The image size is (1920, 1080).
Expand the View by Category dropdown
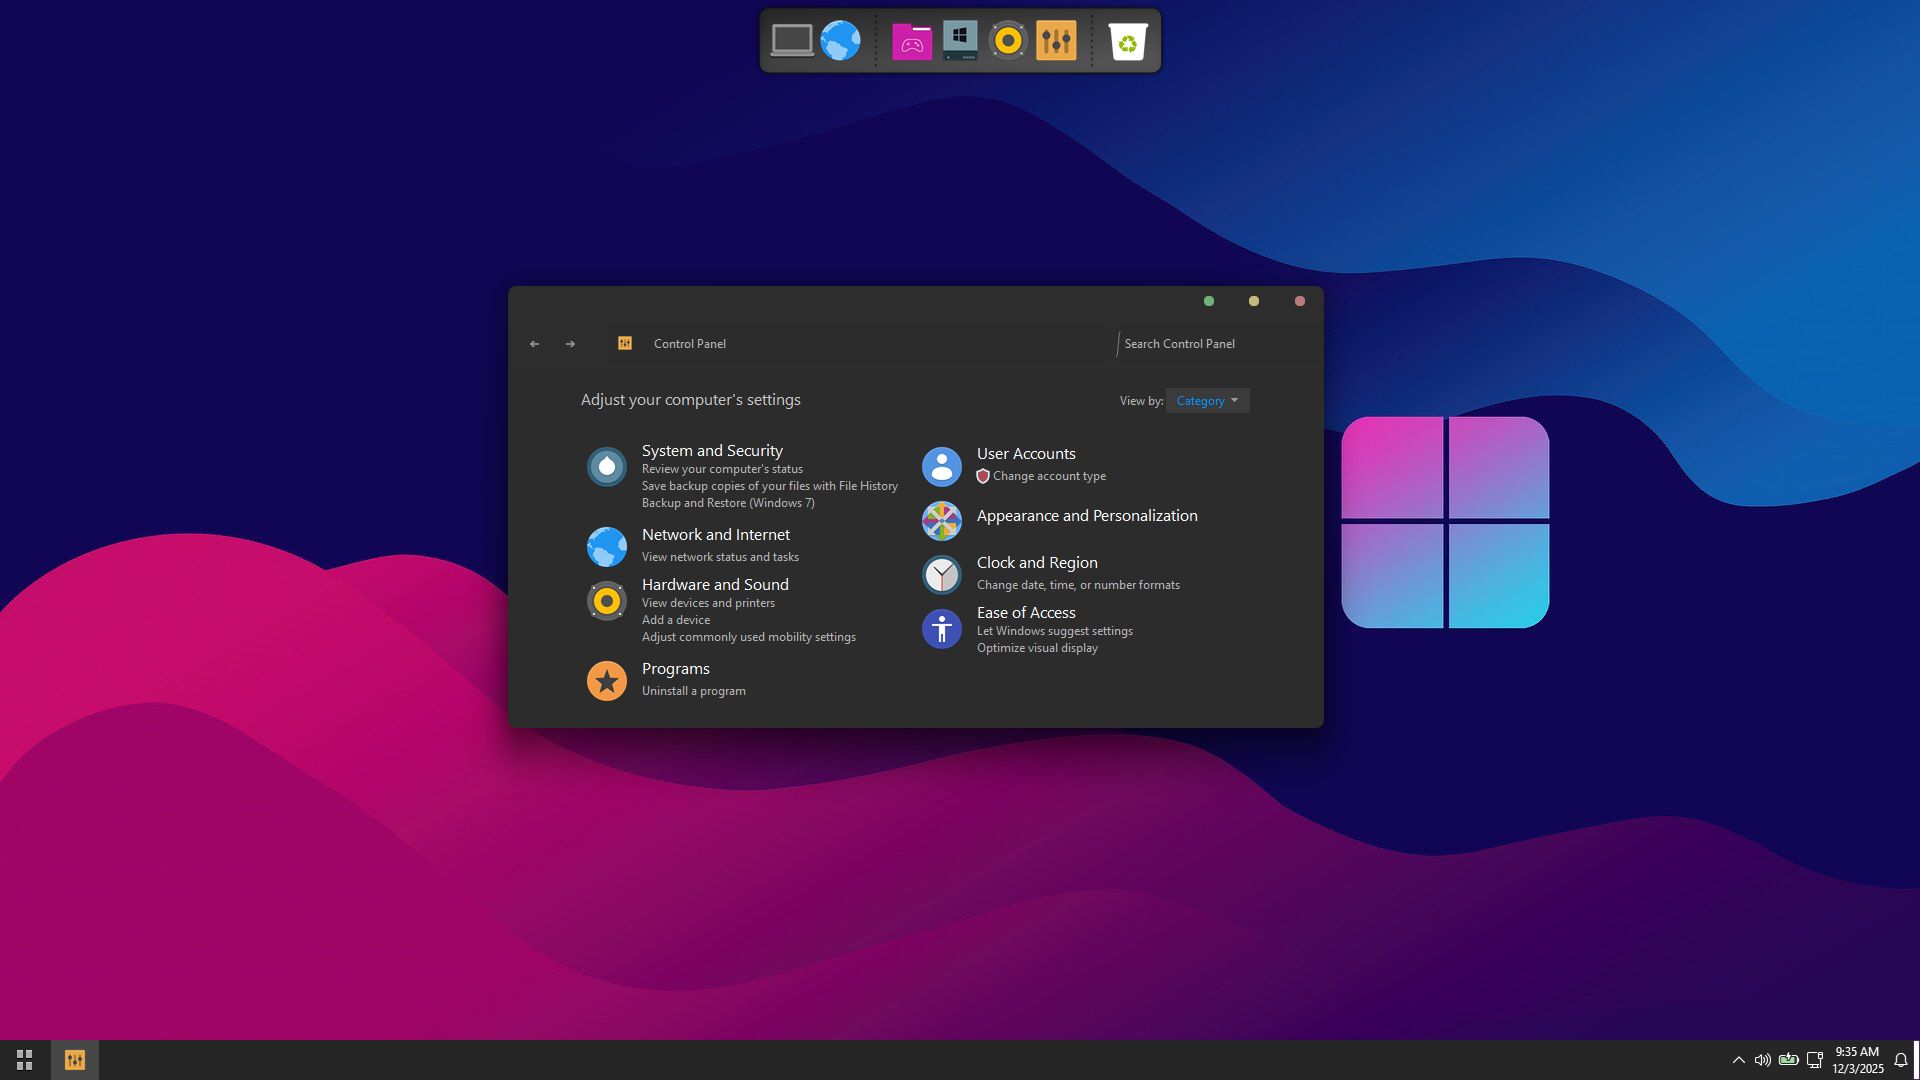coord(1207,401)
